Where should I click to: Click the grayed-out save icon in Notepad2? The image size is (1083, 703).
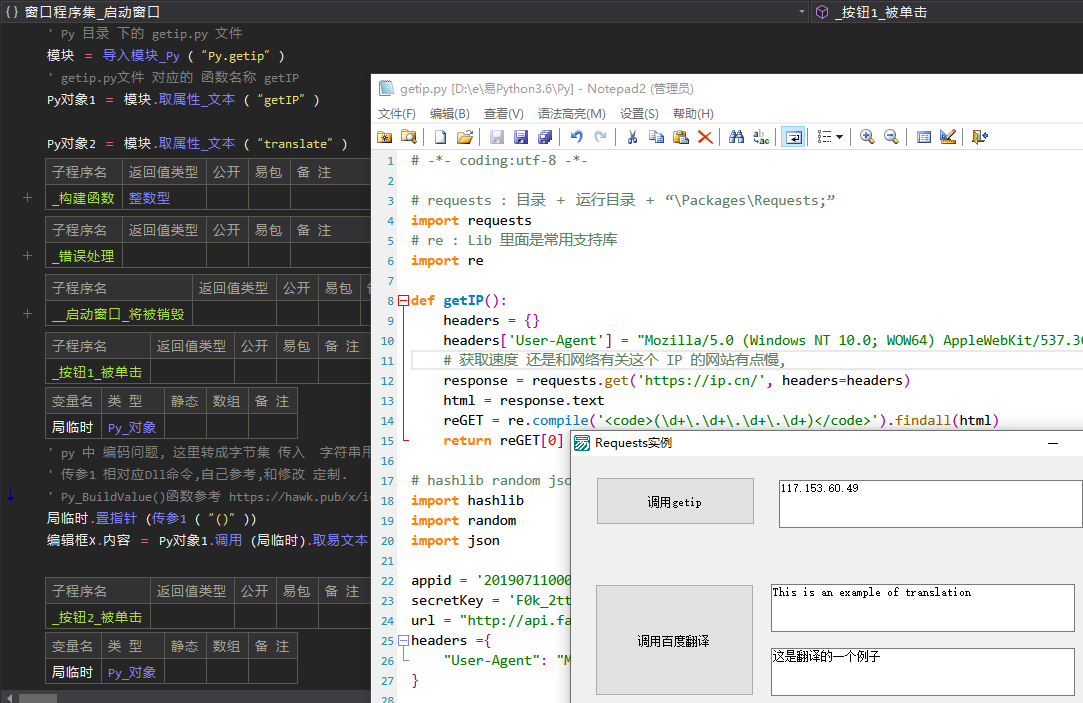[x=497, y=137]
